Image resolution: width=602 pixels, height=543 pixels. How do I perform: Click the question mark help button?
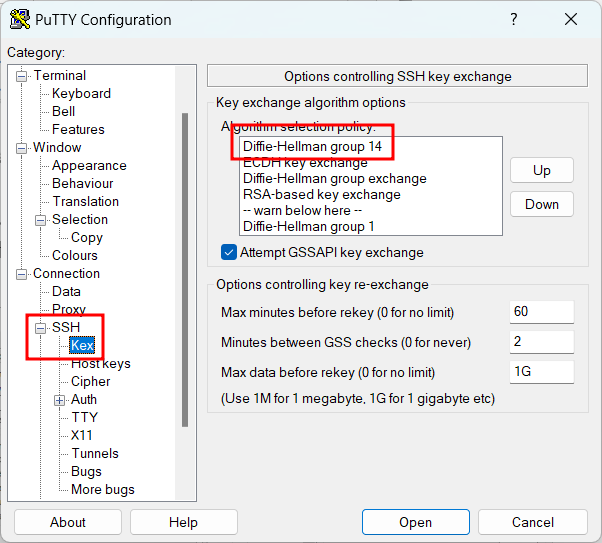[x=514, y=19]
